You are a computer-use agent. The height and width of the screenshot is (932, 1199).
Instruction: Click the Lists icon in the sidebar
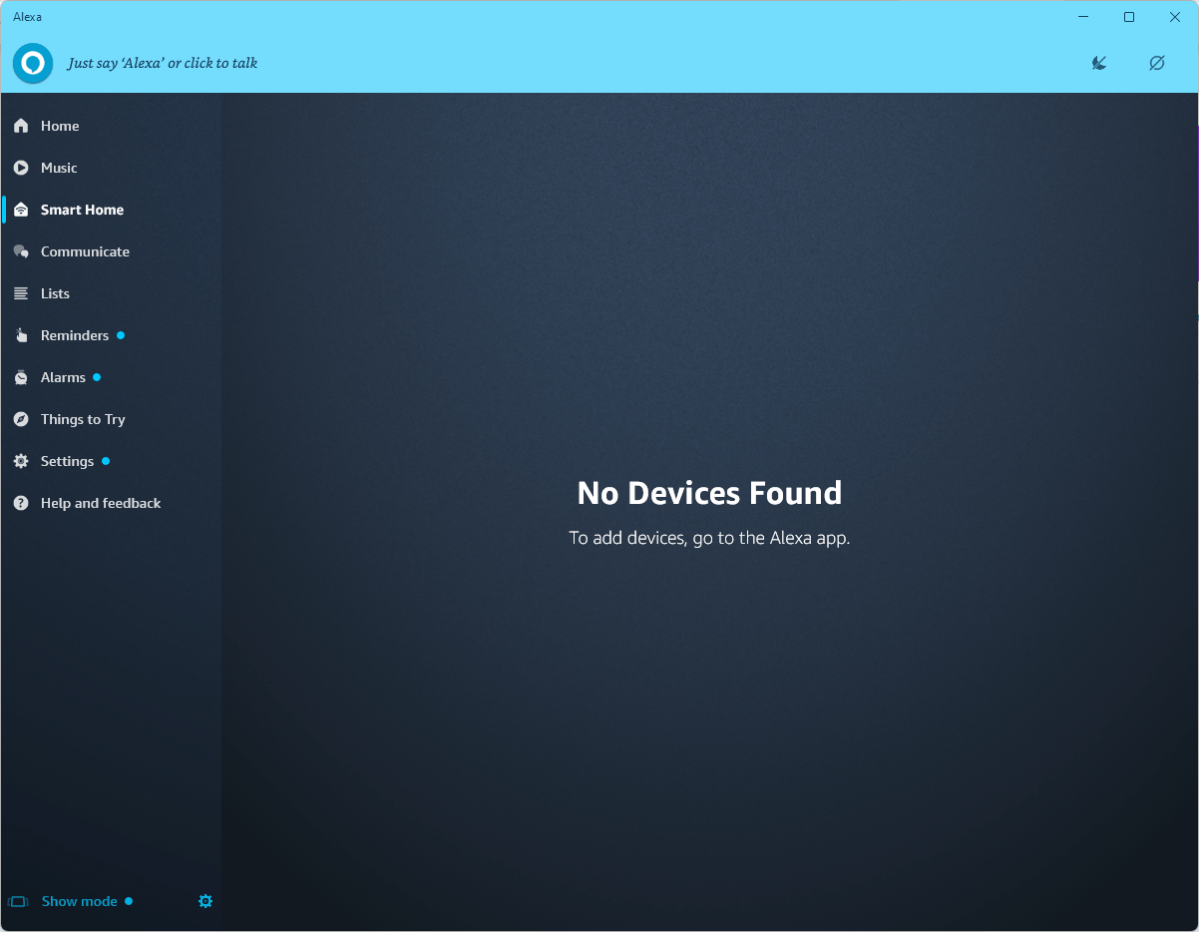(21, 294)
